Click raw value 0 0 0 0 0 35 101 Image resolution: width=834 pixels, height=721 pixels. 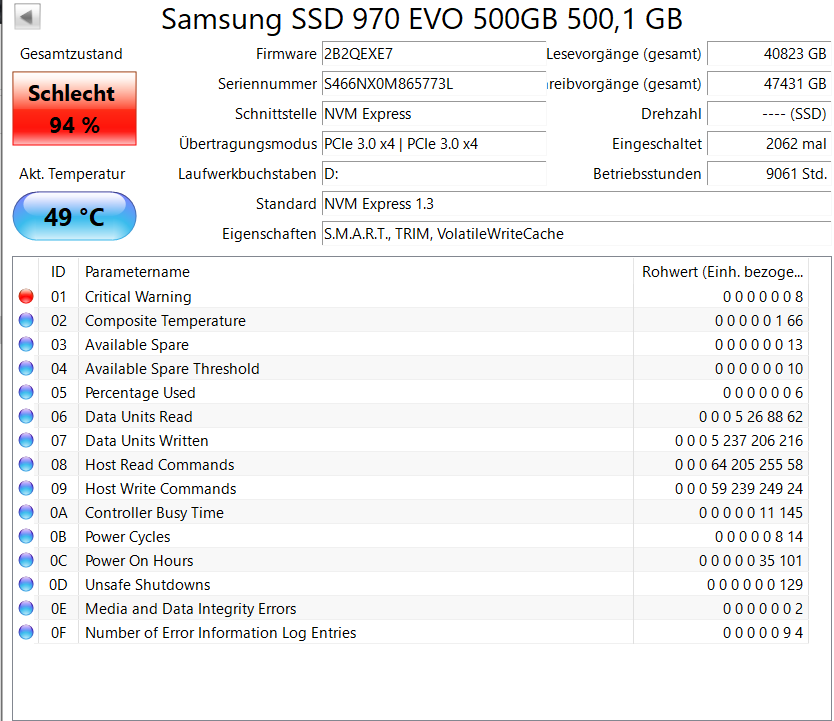point(751,560)
